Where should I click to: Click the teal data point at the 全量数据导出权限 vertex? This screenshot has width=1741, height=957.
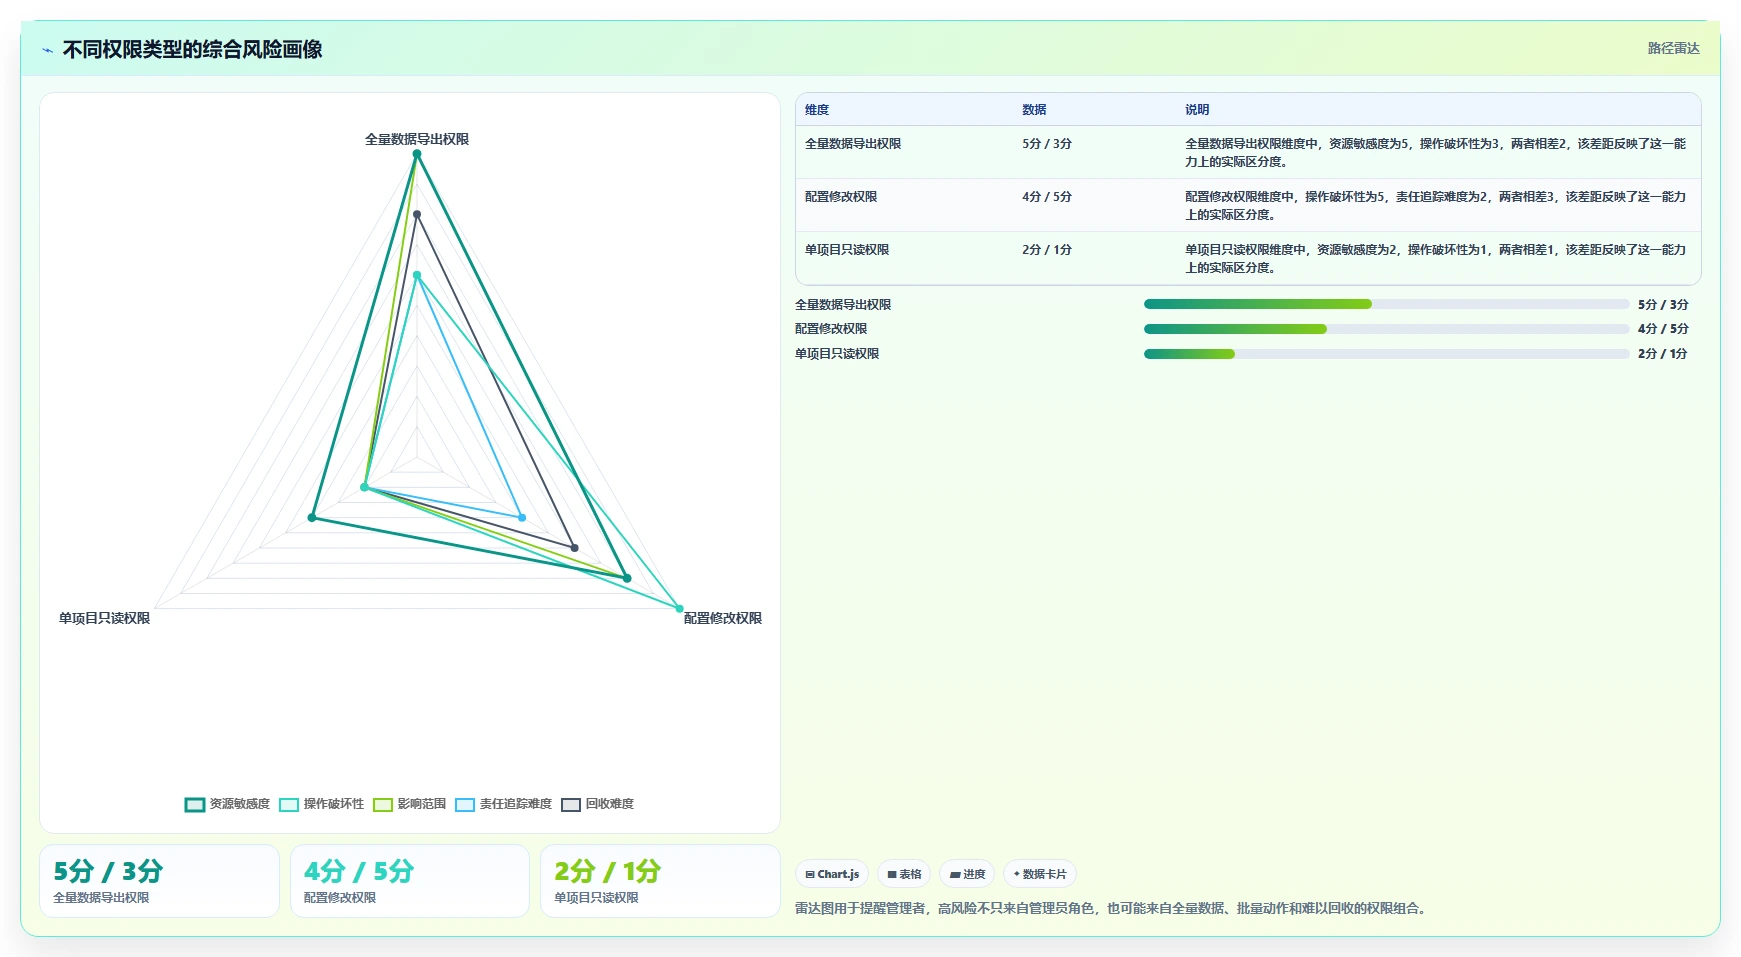coord(417,153)
